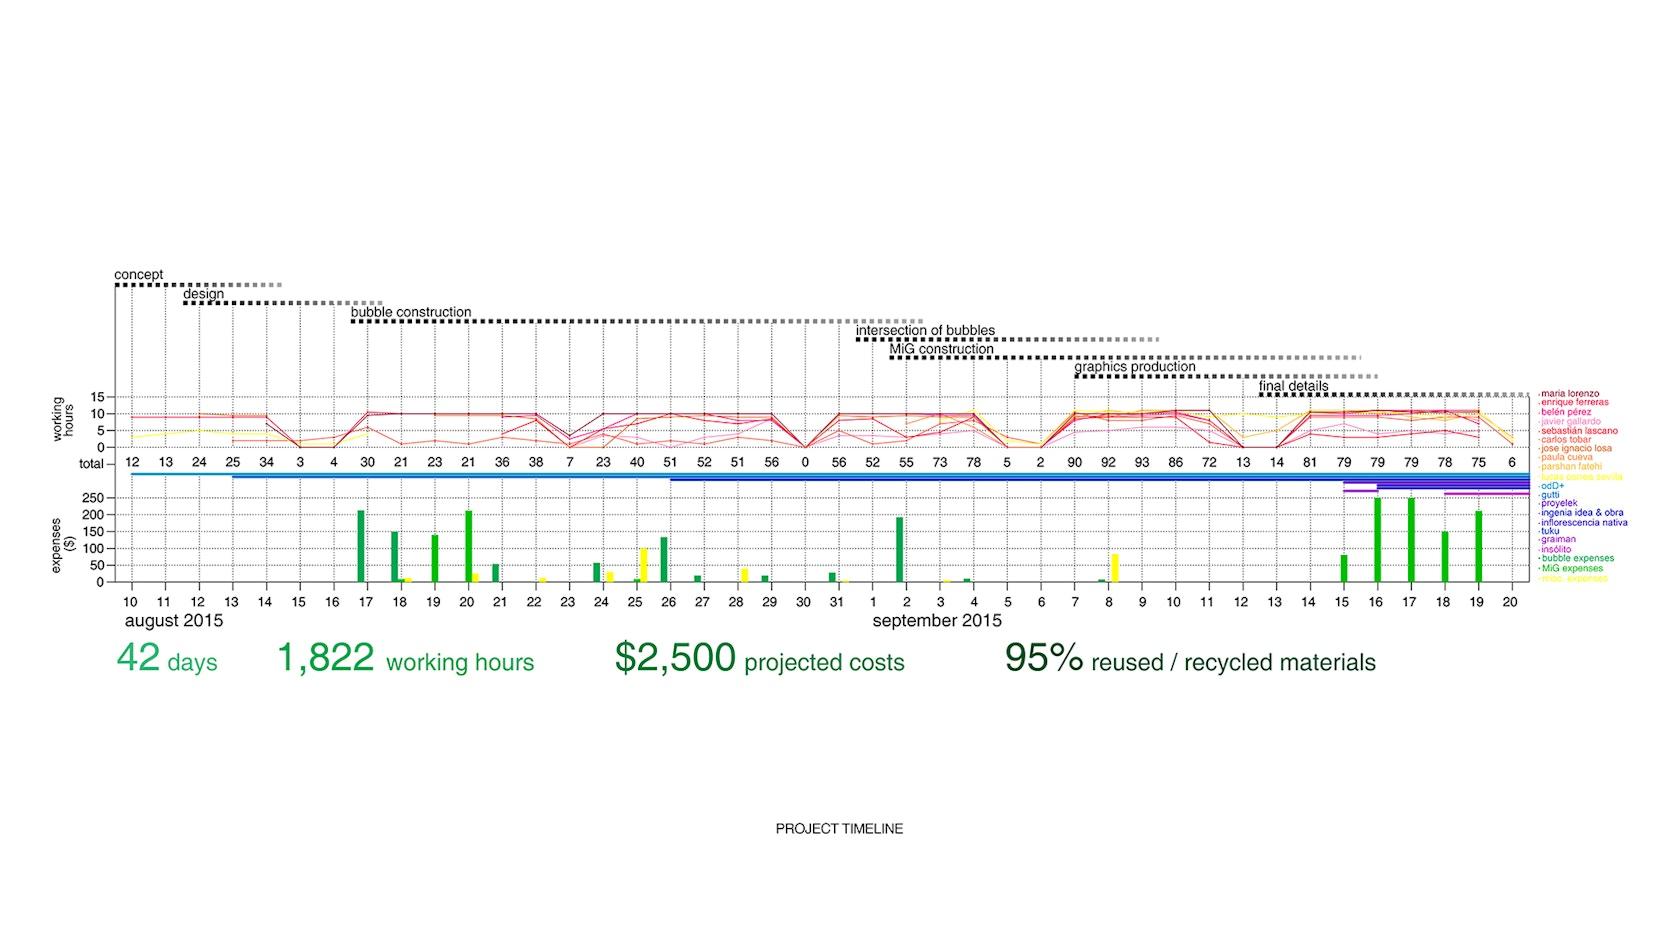Screen dimensions: 1680x945
Task: Select 'javier gallardo' in the legend
Action: pos(1570,422)
